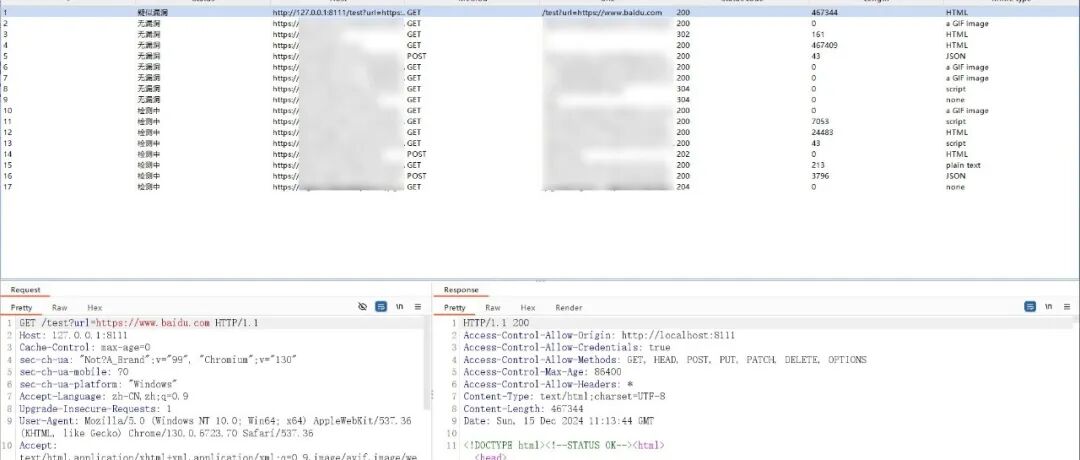Click the 无漏洞 status in row 7
Viewport: 1080px width, 460px height.
coord(148,78)
